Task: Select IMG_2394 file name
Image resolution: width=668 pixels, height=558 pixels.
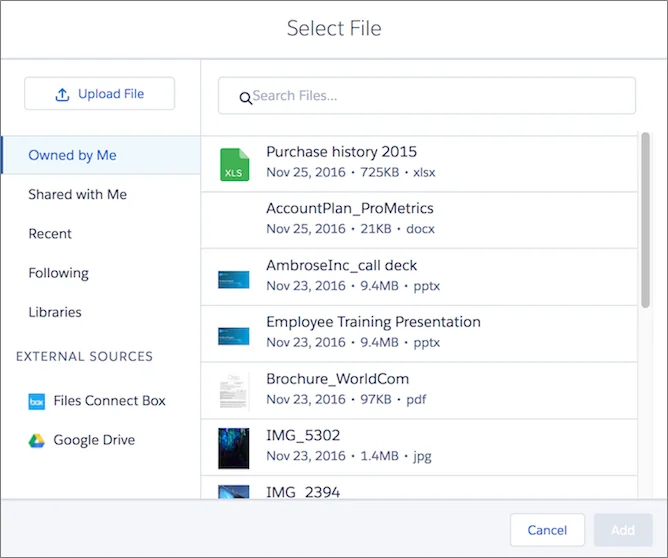Action: (x=303, y=492)
